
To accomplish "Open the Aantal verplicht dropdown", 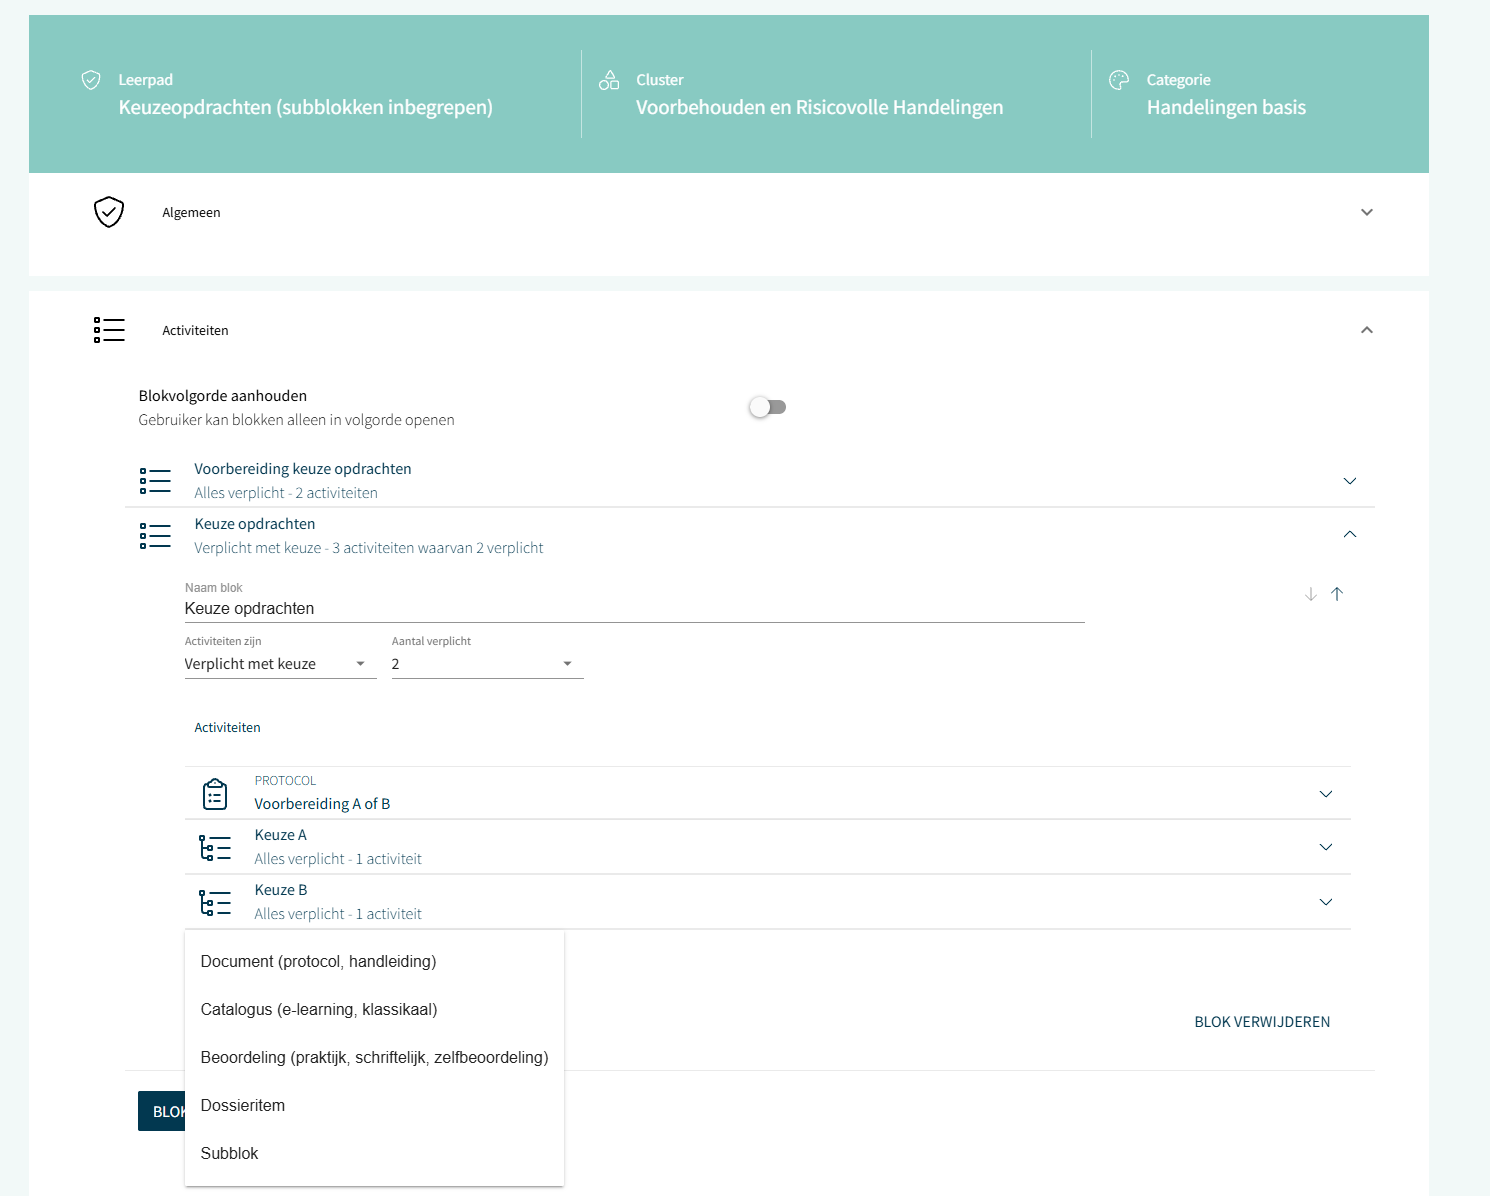I will click(487, 664).
